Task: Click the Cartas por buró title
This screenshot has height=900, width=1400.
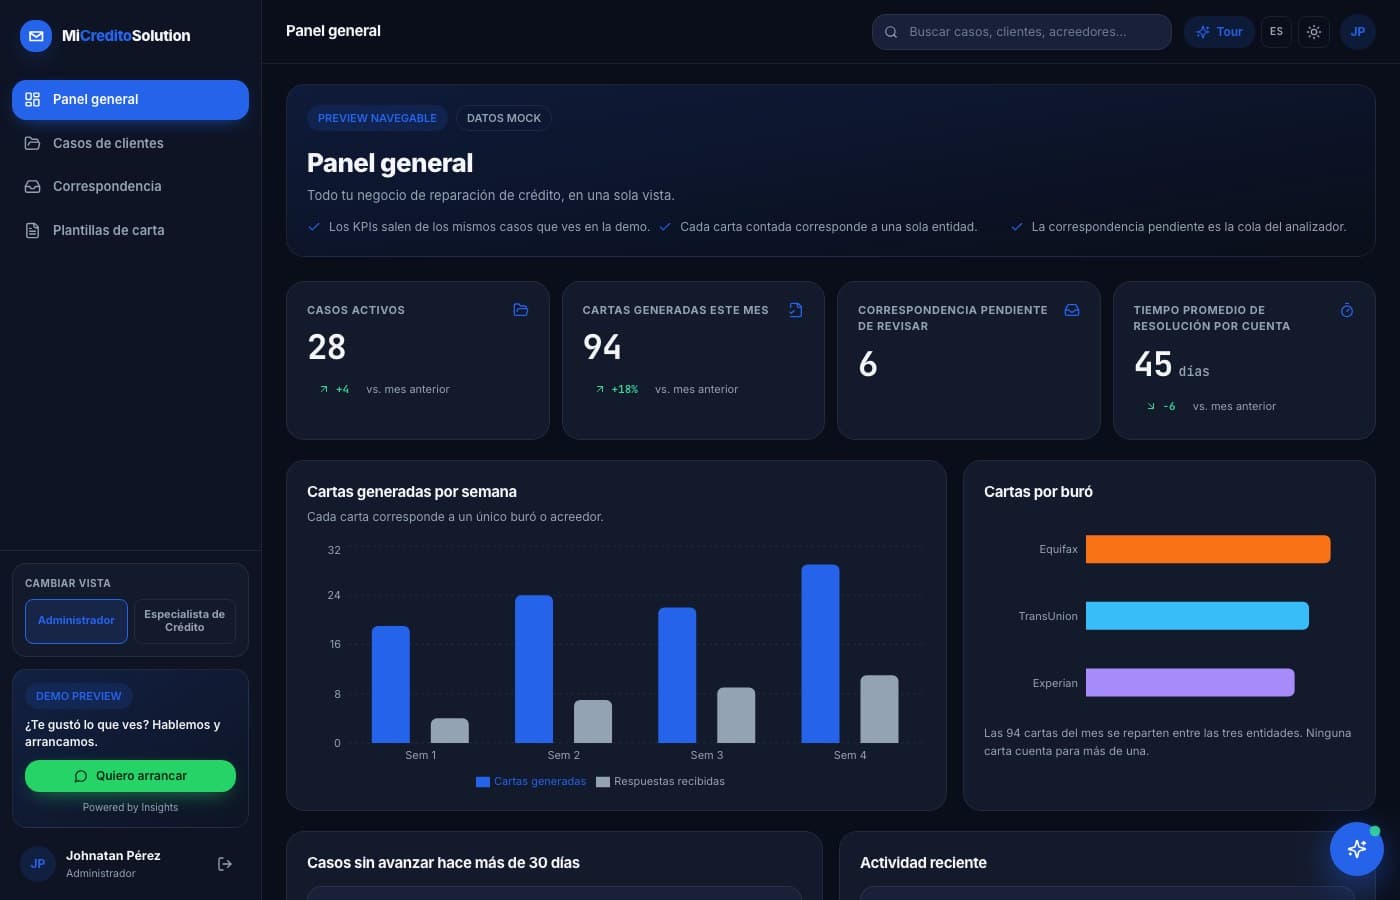Action: (x=1038, y=492)
